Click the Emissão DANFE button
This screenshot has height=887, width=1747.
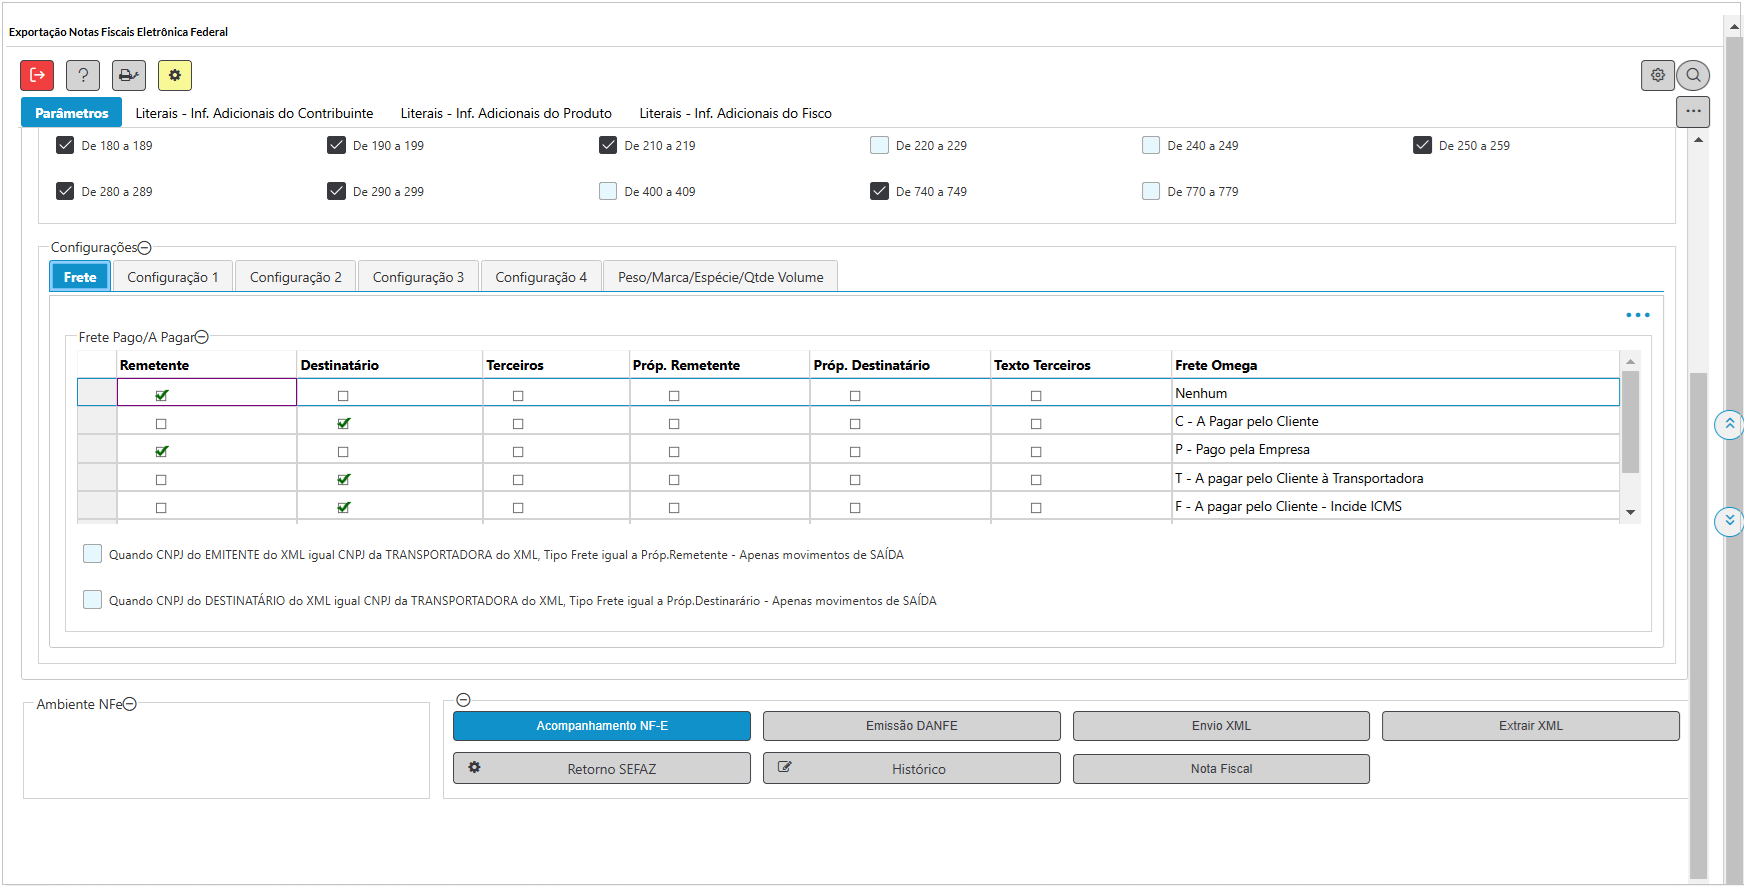coord(911,726)
